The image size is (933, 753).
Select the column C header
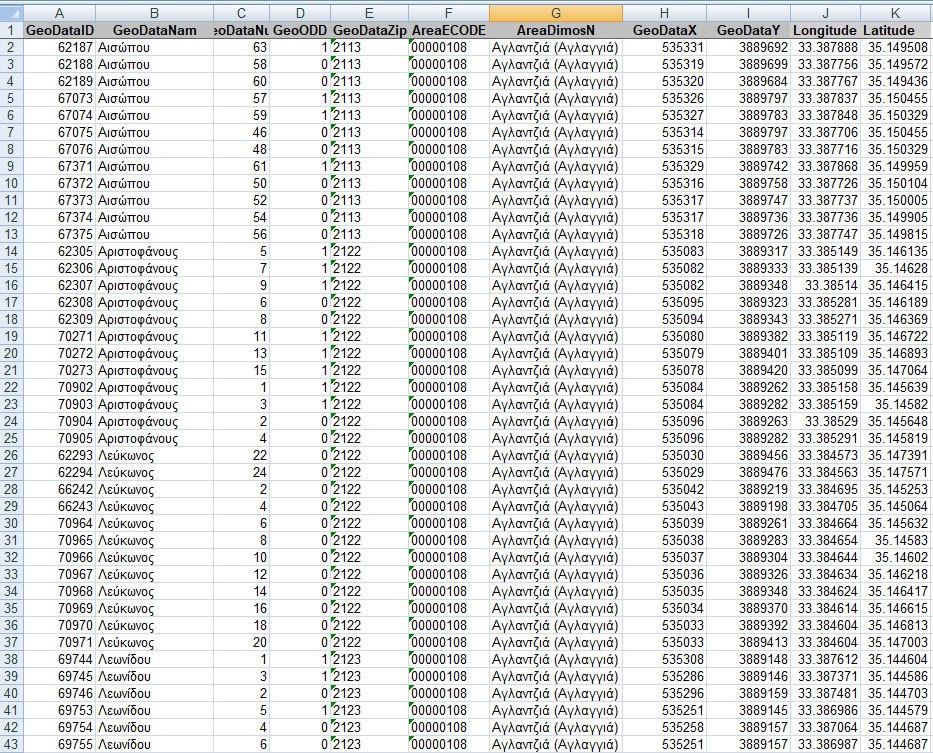tap(241, 11)
